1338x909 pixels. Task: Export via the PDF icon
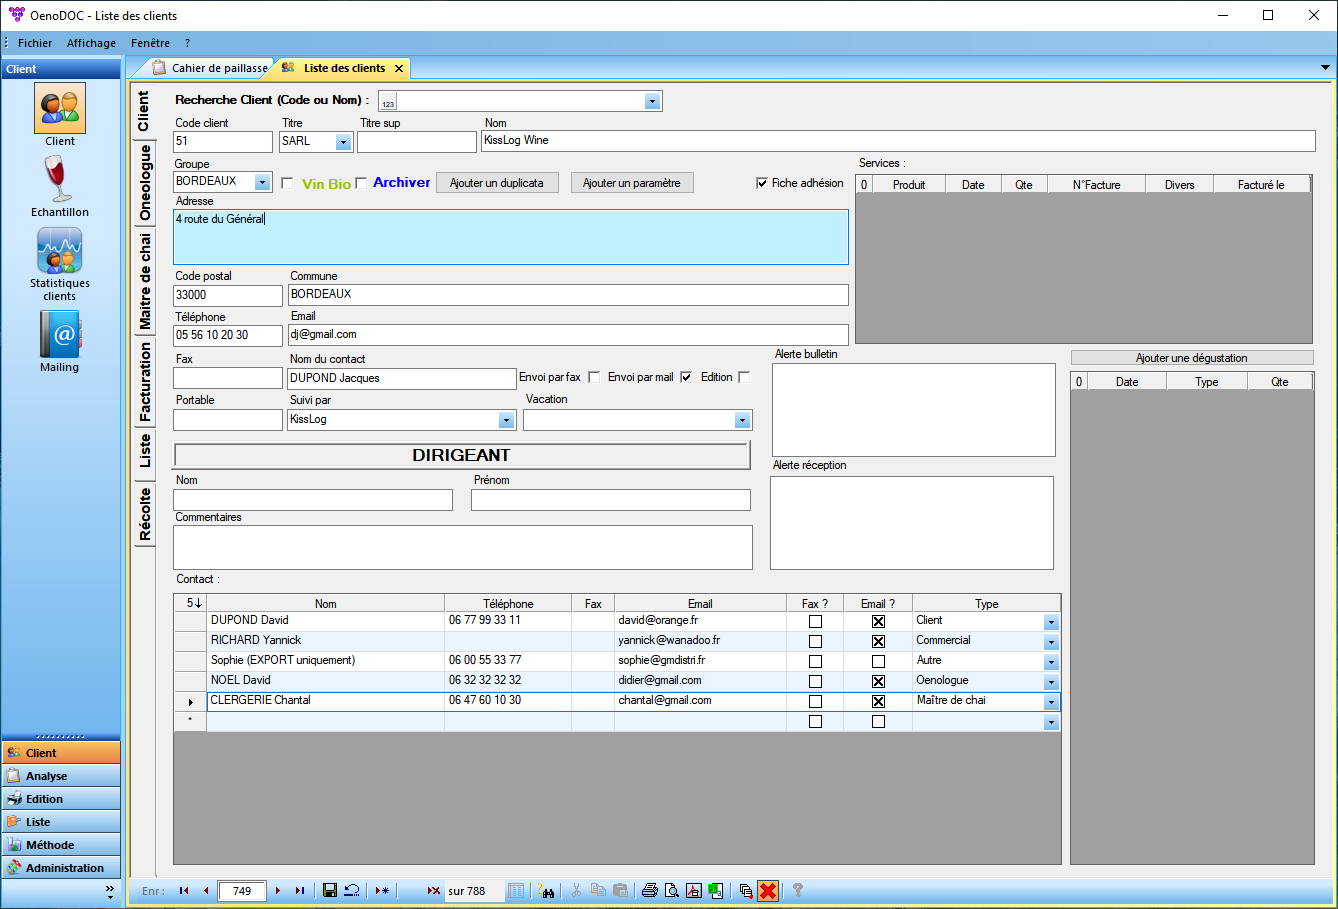click(694, 890)
